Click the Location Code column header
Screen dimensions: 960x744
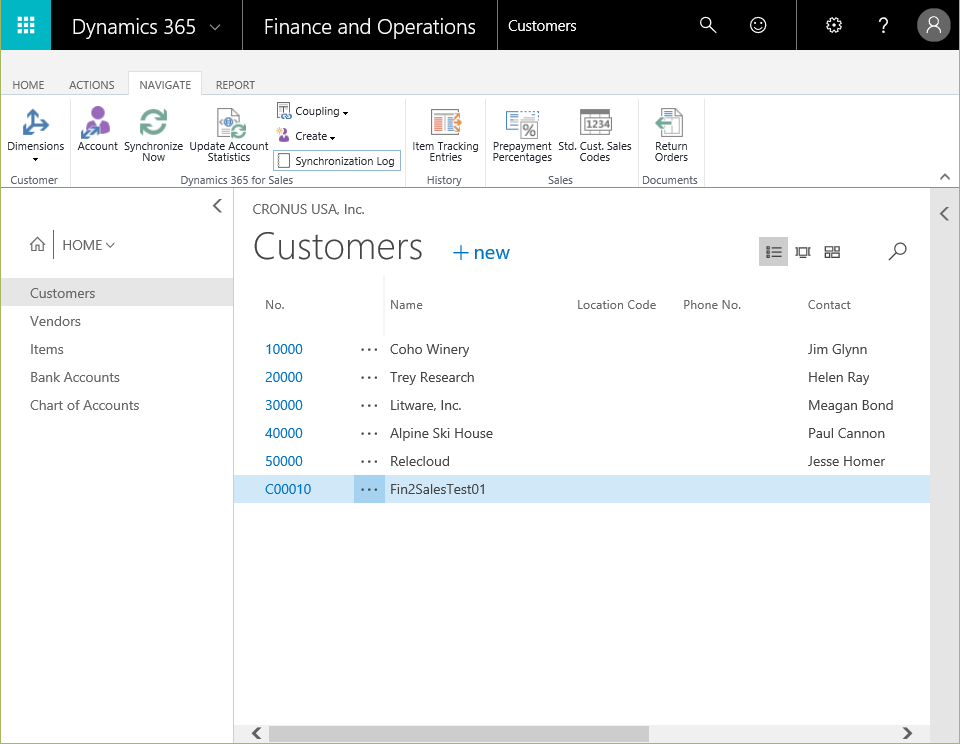click(x=617, y=305)
